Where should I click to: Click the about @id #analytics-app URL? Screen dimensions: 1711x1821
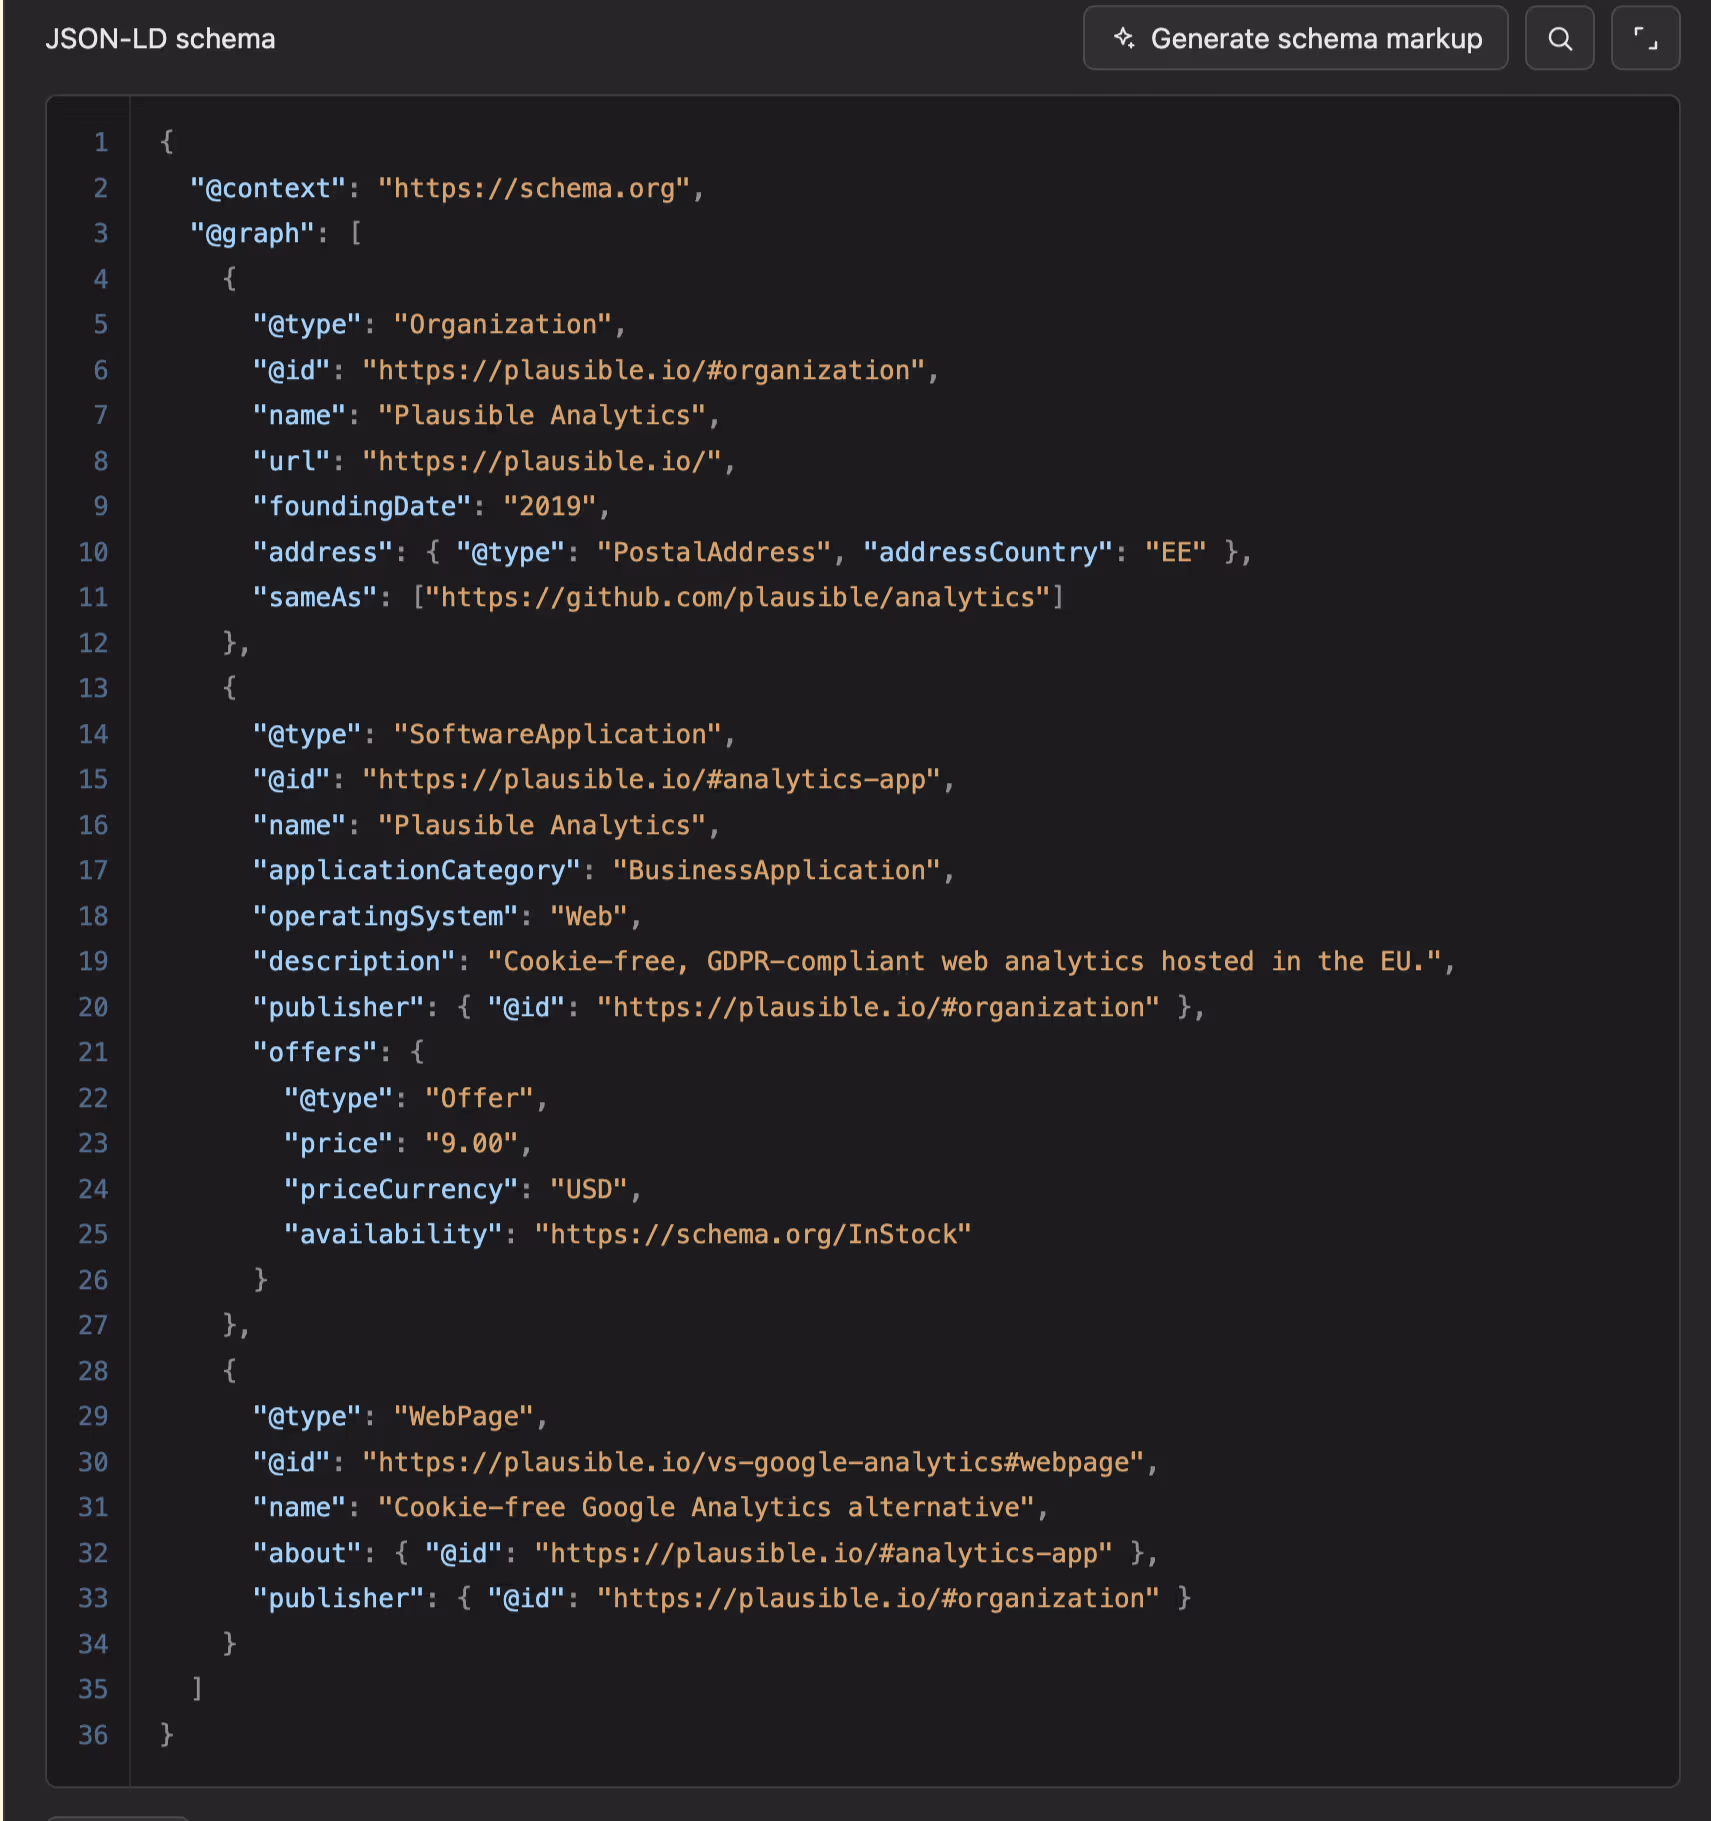point(824,1553)
